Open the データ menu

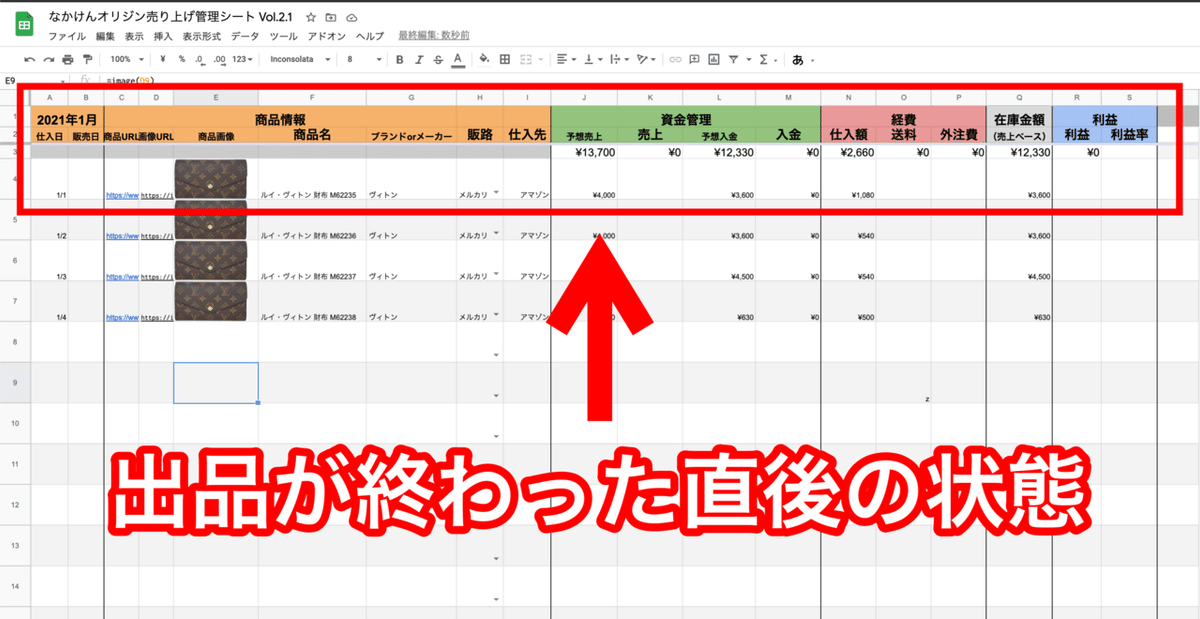coord(245,35)
